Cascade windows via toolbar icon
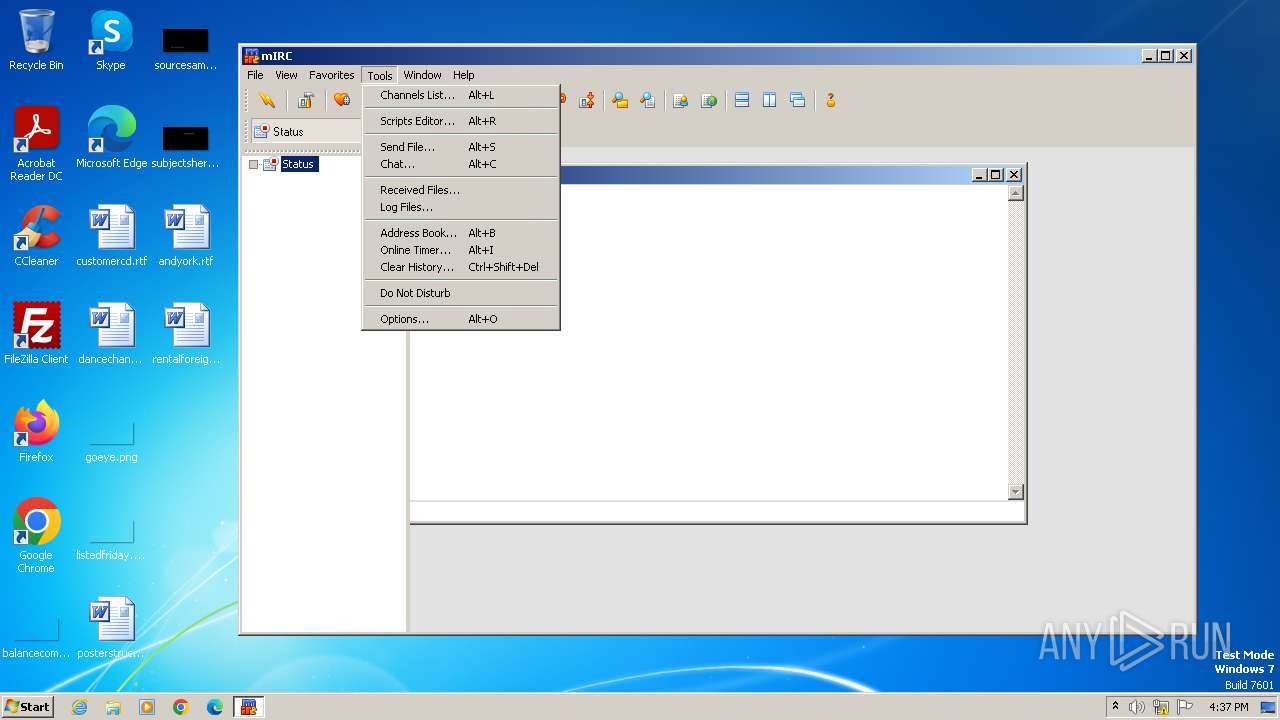 797,100
